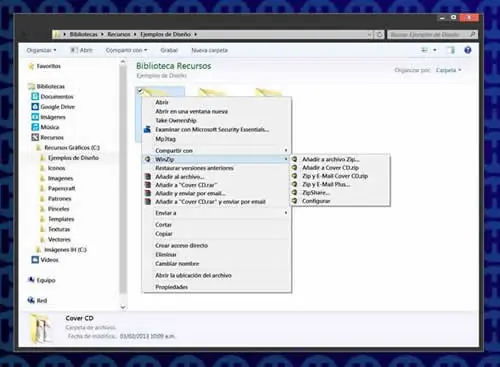
Task: Open the help icon in the toolbar
Action: (x=468, y=50)
